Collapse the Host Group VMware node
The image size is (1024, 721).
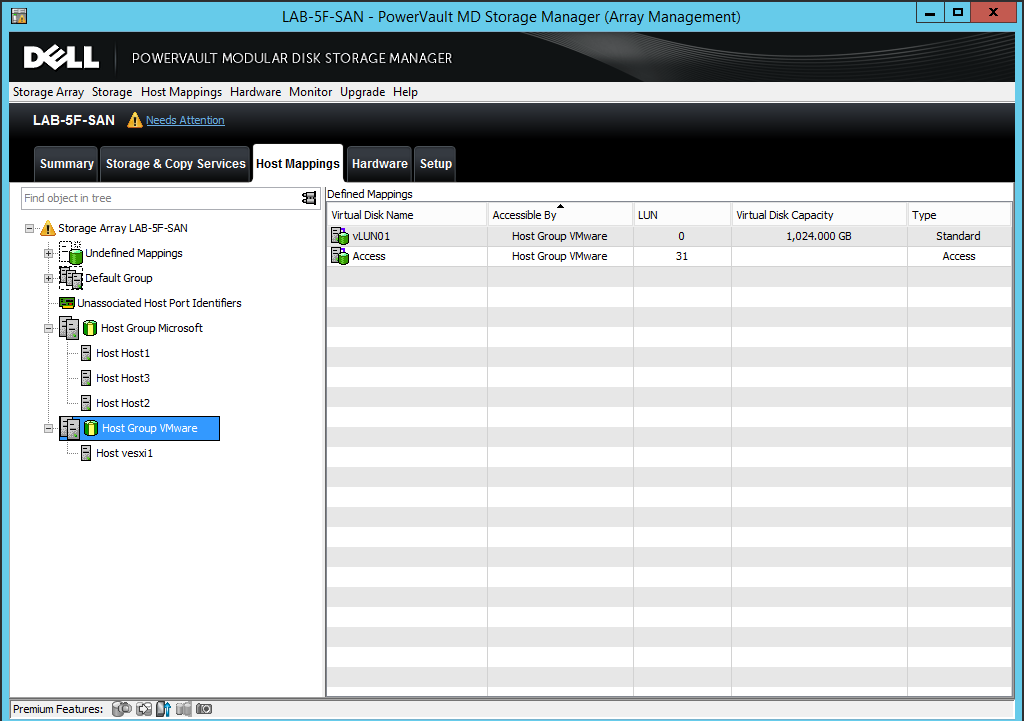[x=48, y=428]
